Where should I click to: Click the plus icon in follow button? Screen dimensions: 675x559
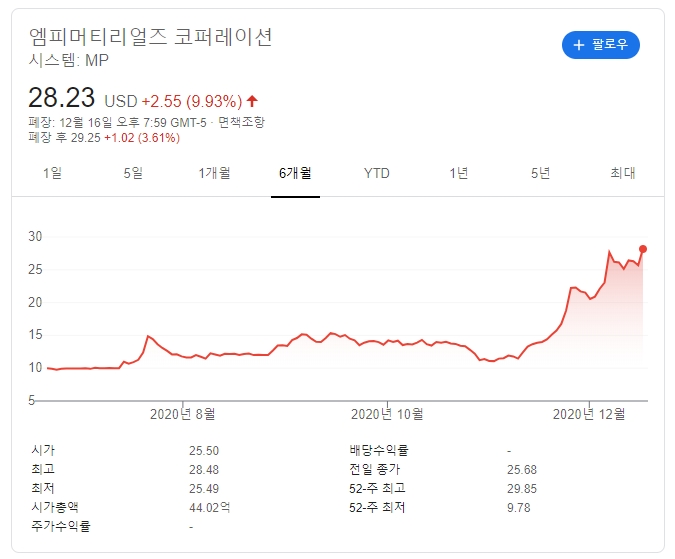coord(579,45)
